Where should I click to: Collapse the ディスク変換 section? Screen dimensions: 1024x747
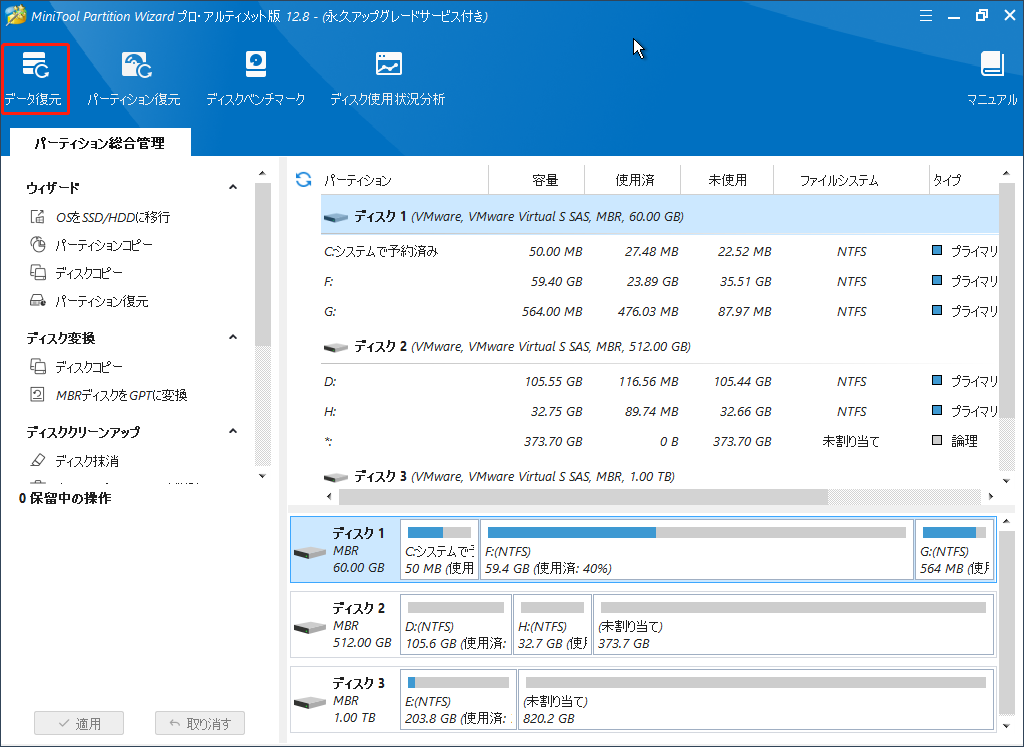click(x=232, y=336)
